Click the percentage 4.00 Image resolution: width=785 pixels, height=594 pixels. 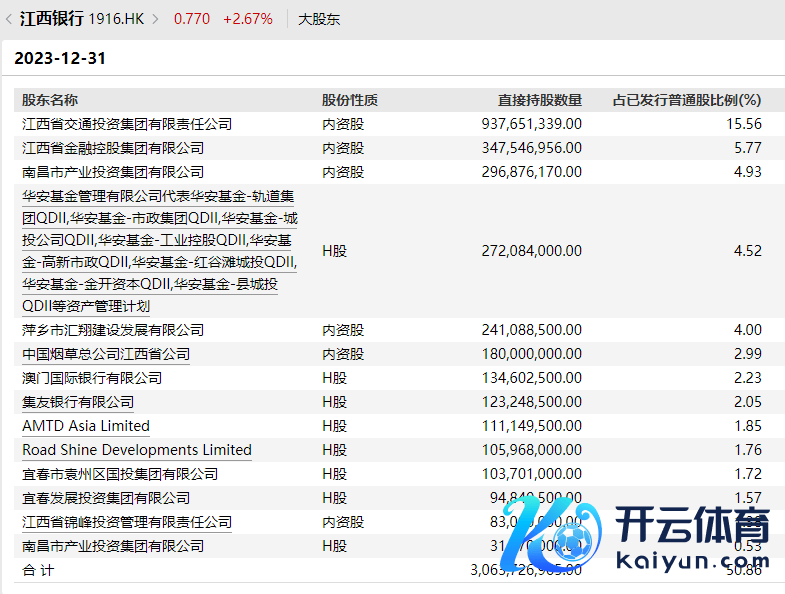click(748, 330)
